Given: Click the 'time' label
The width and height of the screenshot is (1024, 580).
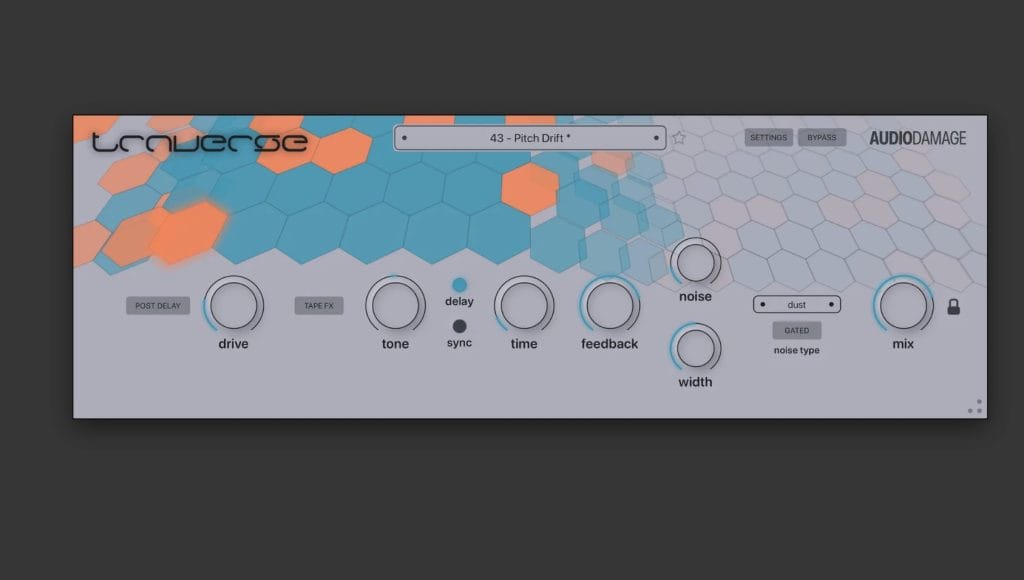Looking at the screenshot, I should (x=524, y=344).
